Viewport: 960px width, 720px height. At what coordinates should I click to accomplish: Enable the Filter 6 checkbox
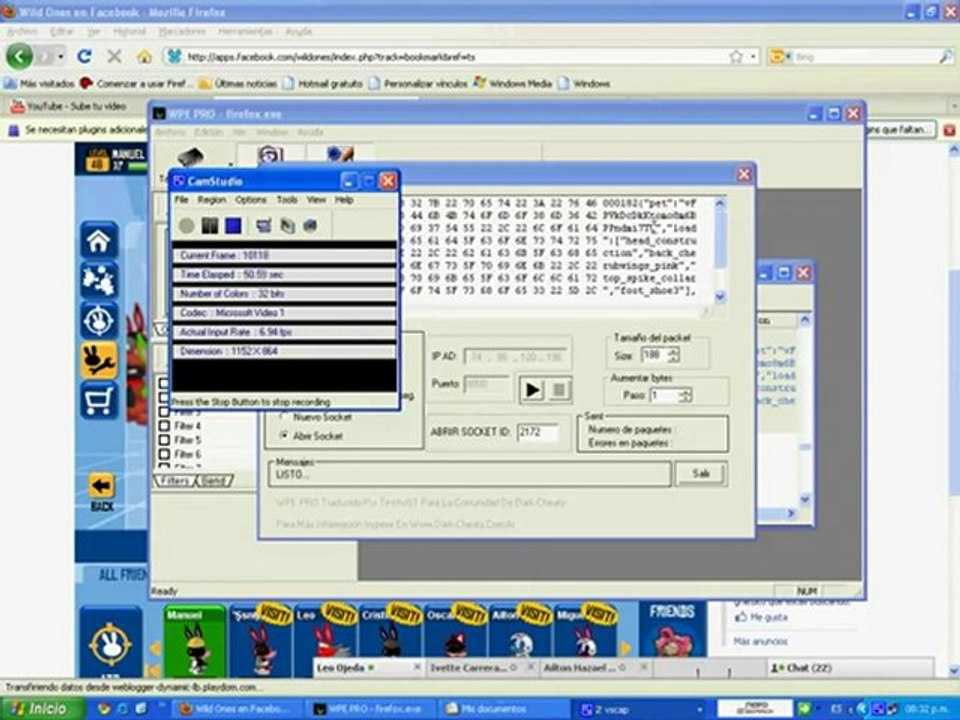point(164,454)
